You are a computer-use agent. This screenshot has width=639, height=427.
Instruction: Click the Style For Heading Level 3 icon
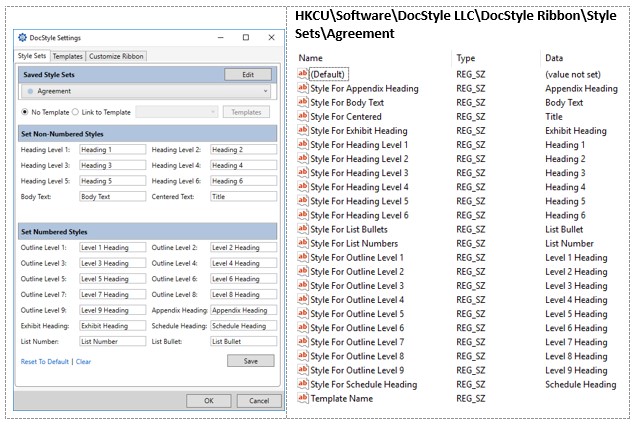(x=302, y=172)
